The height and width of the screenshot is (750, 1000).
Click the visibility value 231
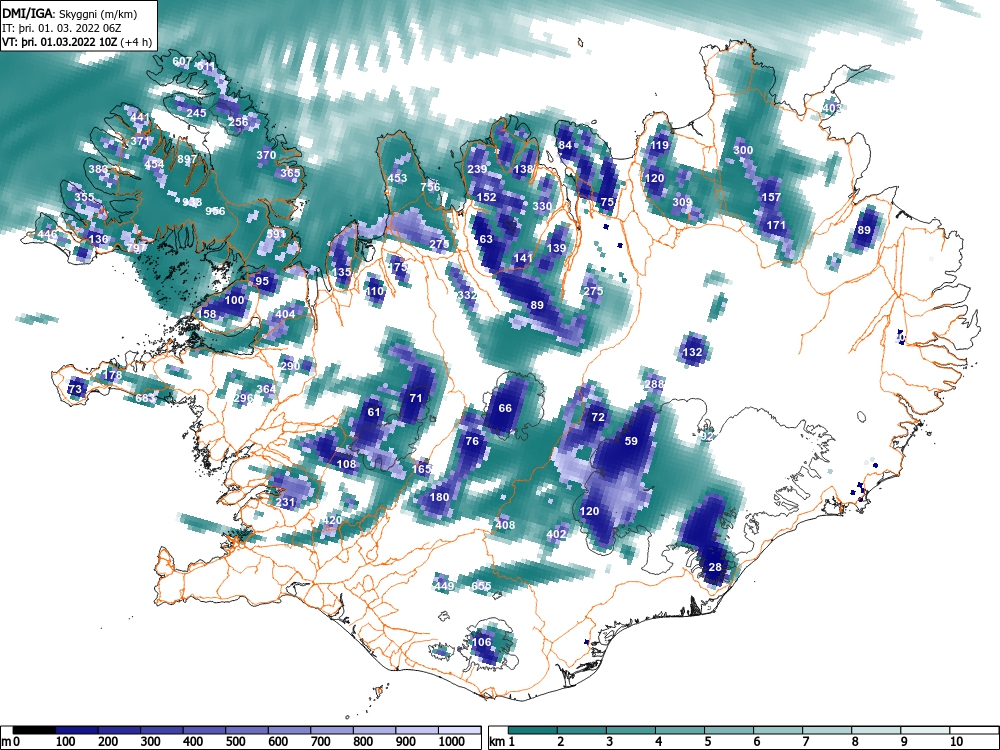285,502
